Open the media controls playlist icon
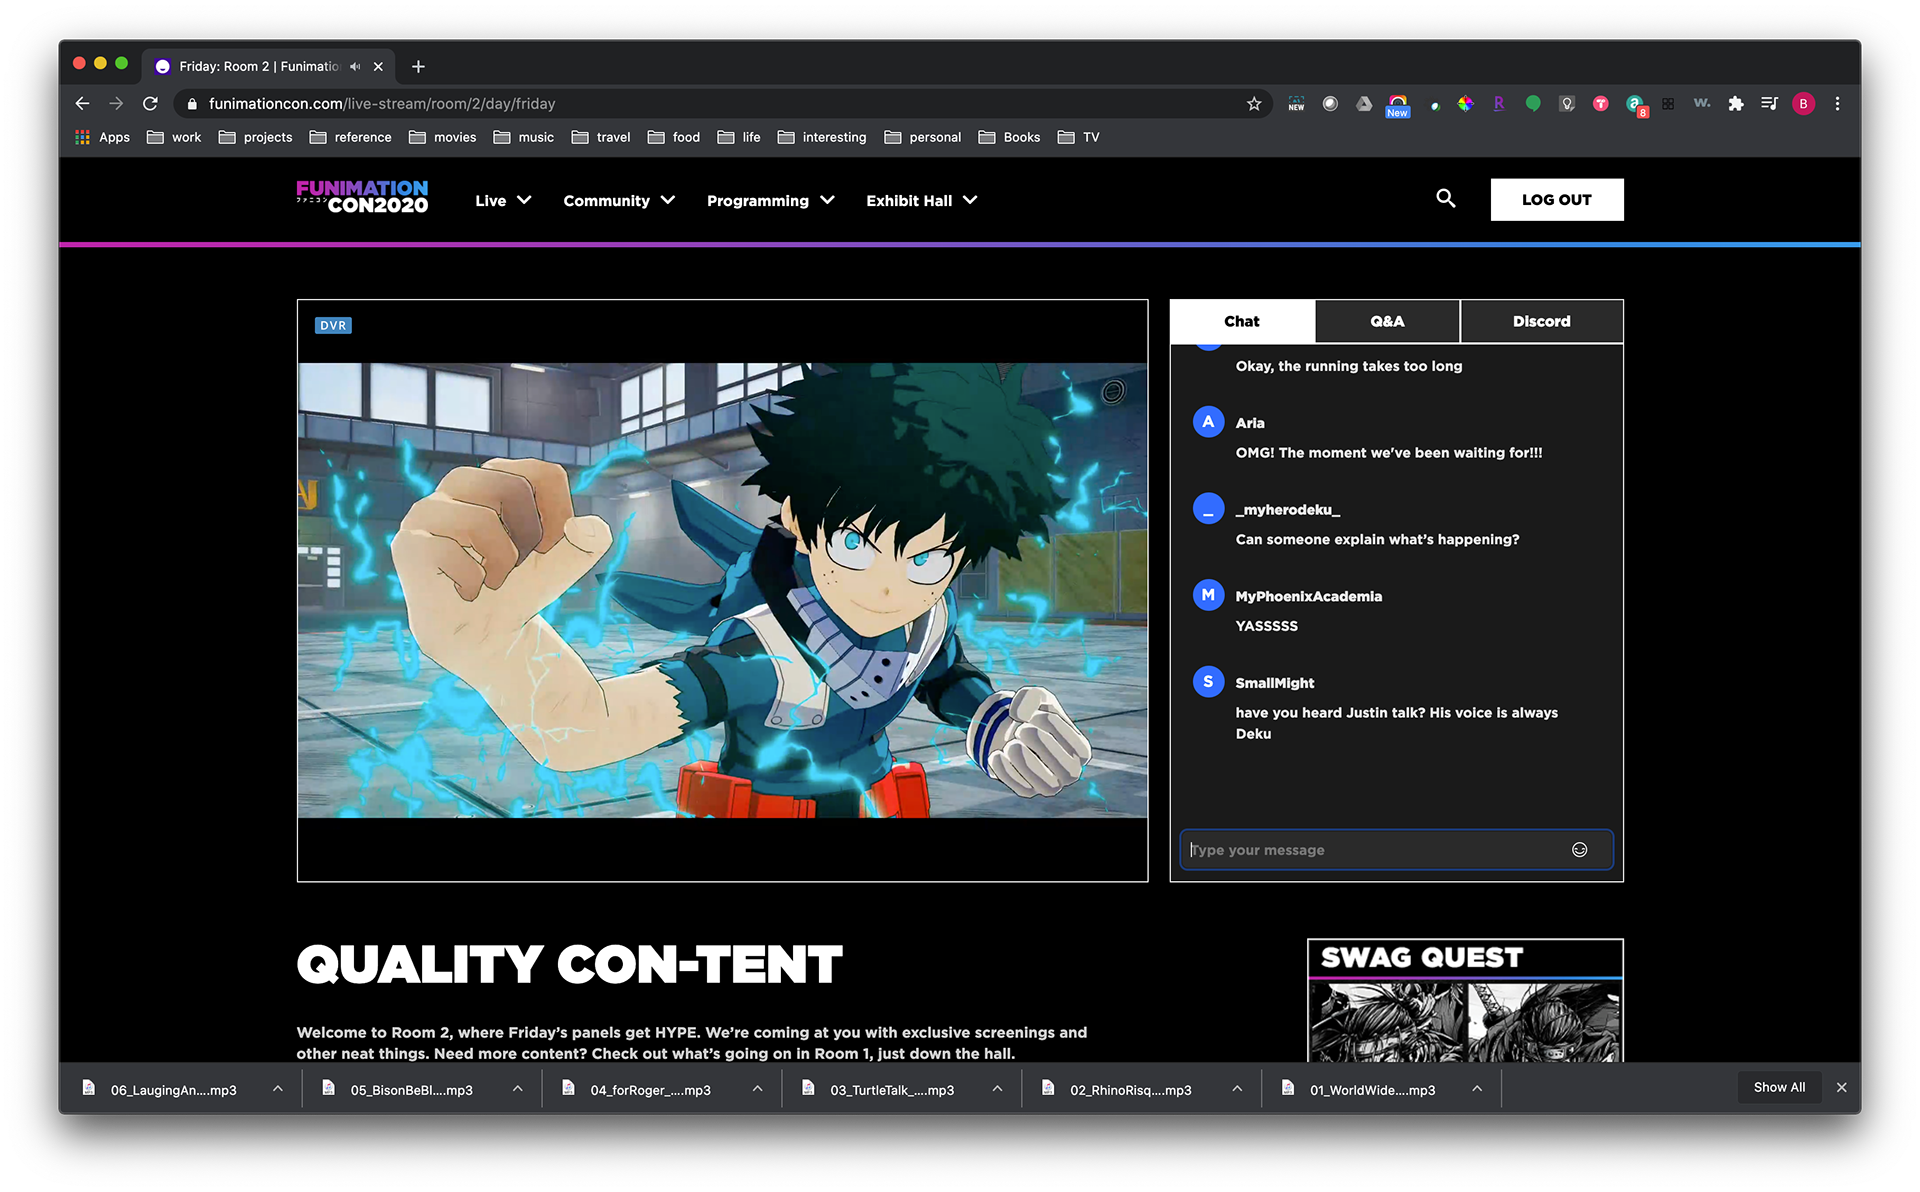The image size is (1920, 1192). (1769, 104)
